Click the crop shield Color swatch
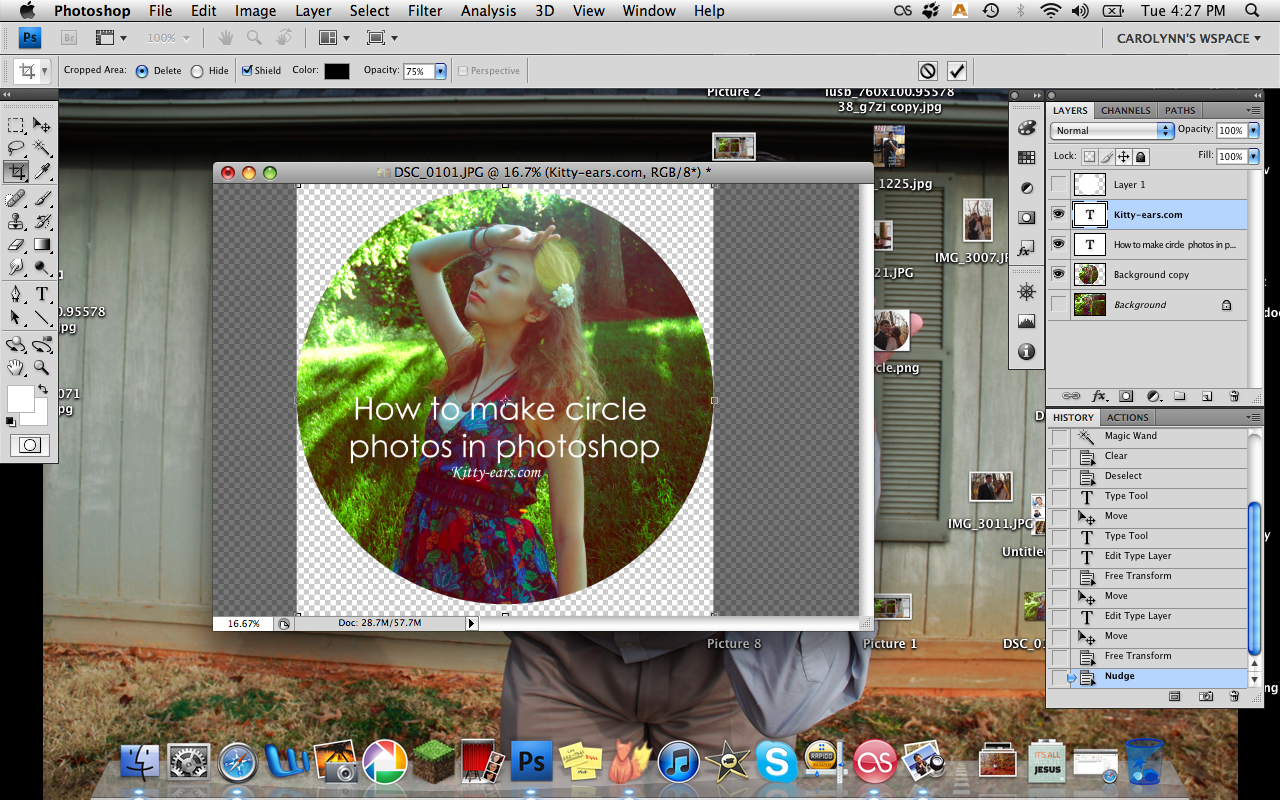 tap(335, 70)
